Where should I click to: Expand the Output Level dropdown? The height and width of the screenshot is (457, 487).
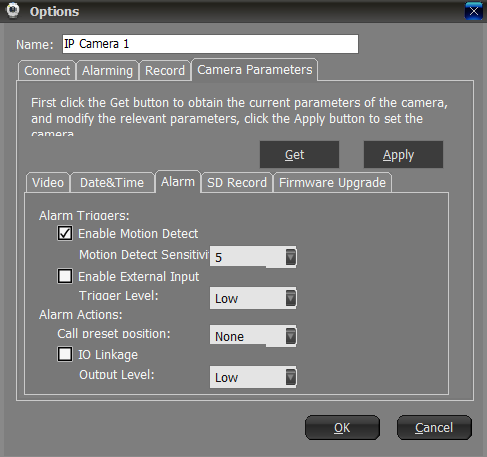point(253,377)
